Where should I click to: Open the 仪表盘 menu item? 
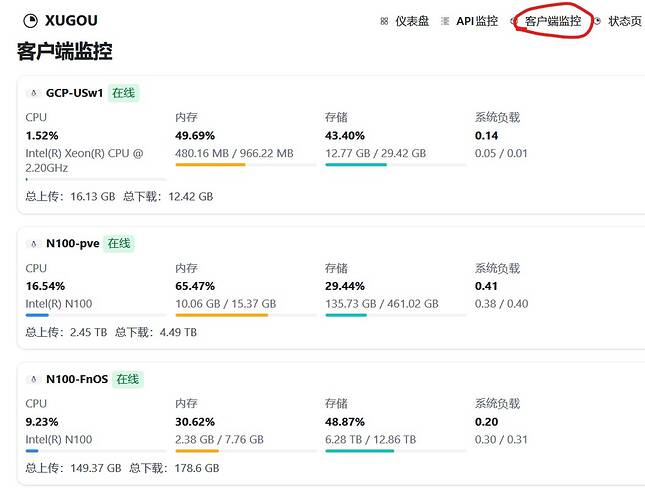coord(412,21)
